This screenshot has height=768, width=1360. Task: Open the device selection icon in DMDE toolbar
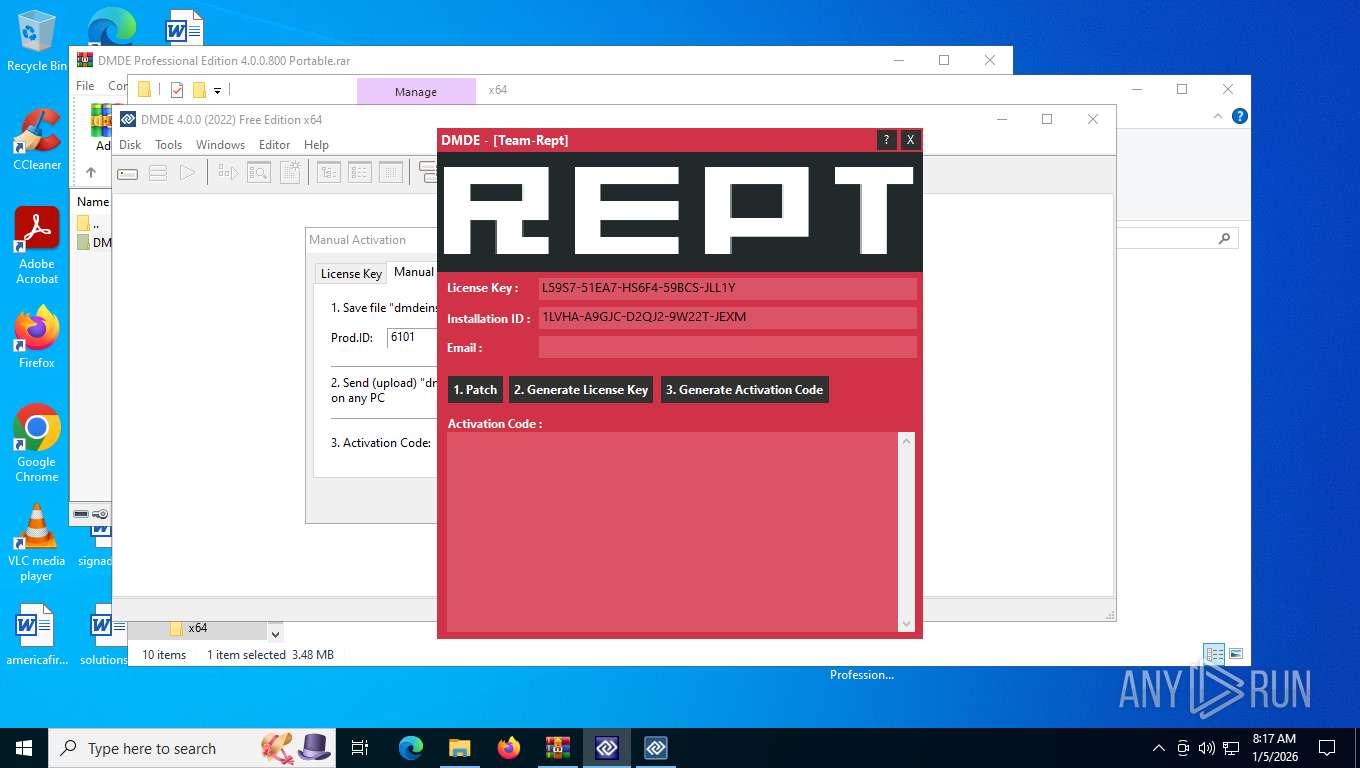127,173
